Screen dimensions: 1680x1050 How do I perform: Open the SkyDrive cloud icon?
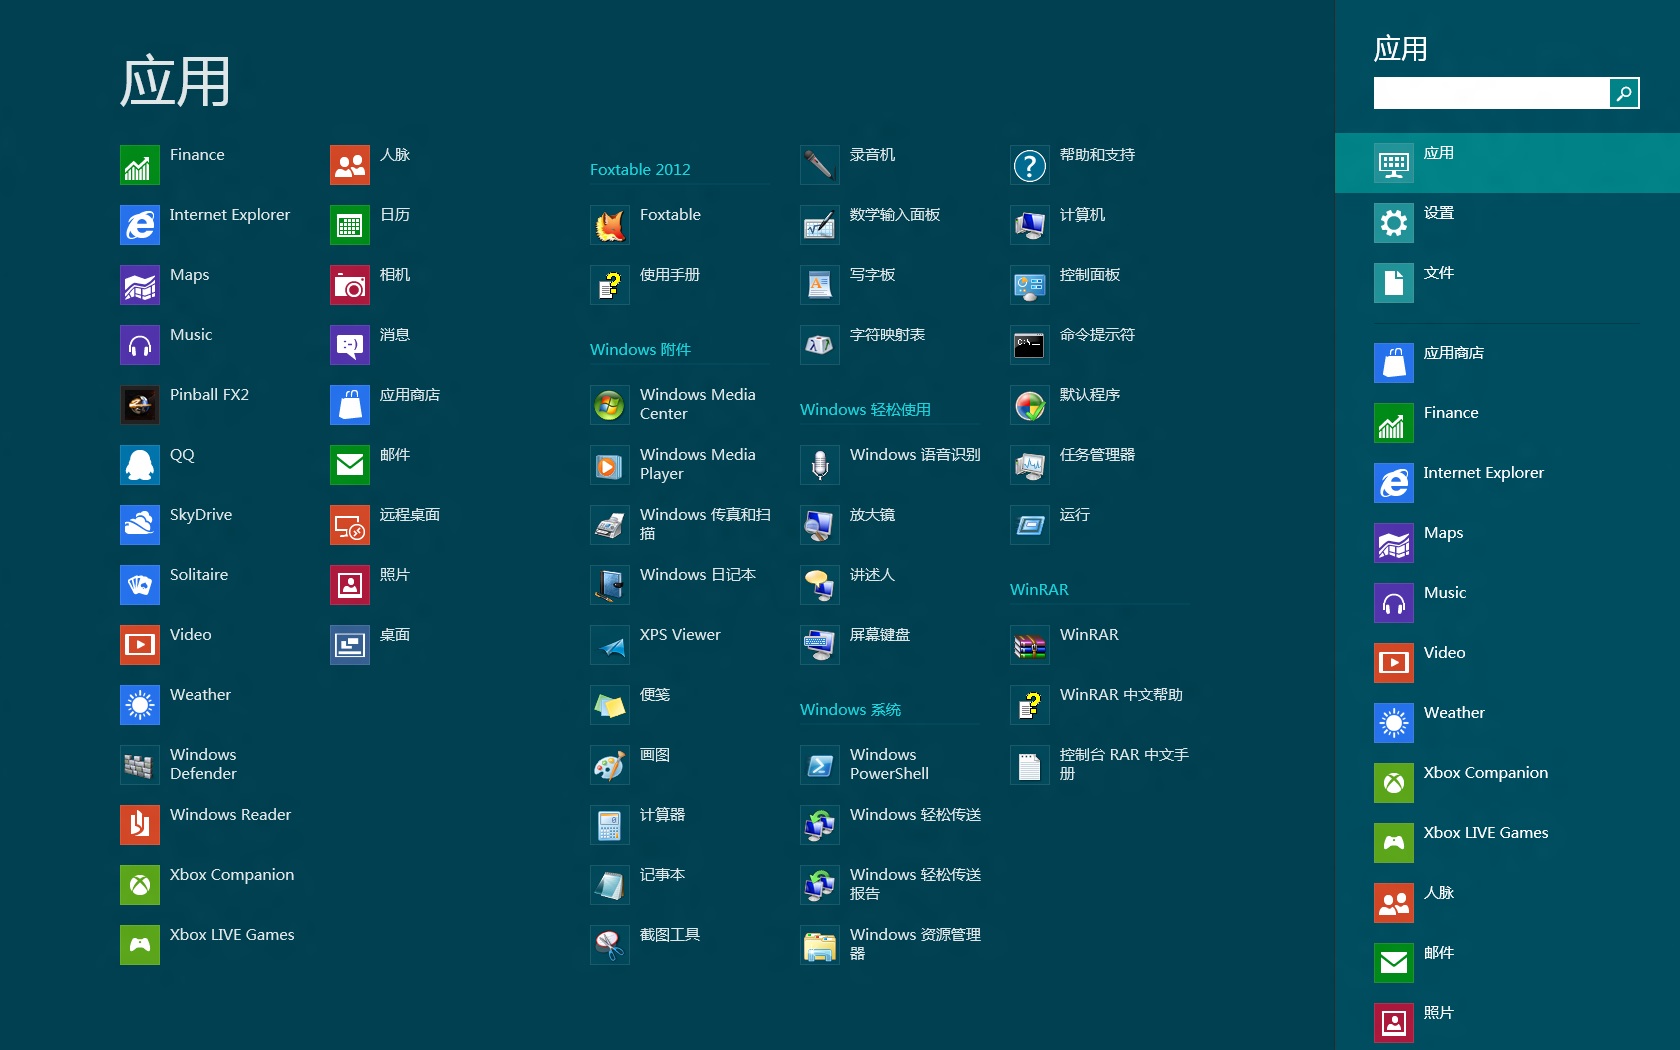click(x=140, y=525)
